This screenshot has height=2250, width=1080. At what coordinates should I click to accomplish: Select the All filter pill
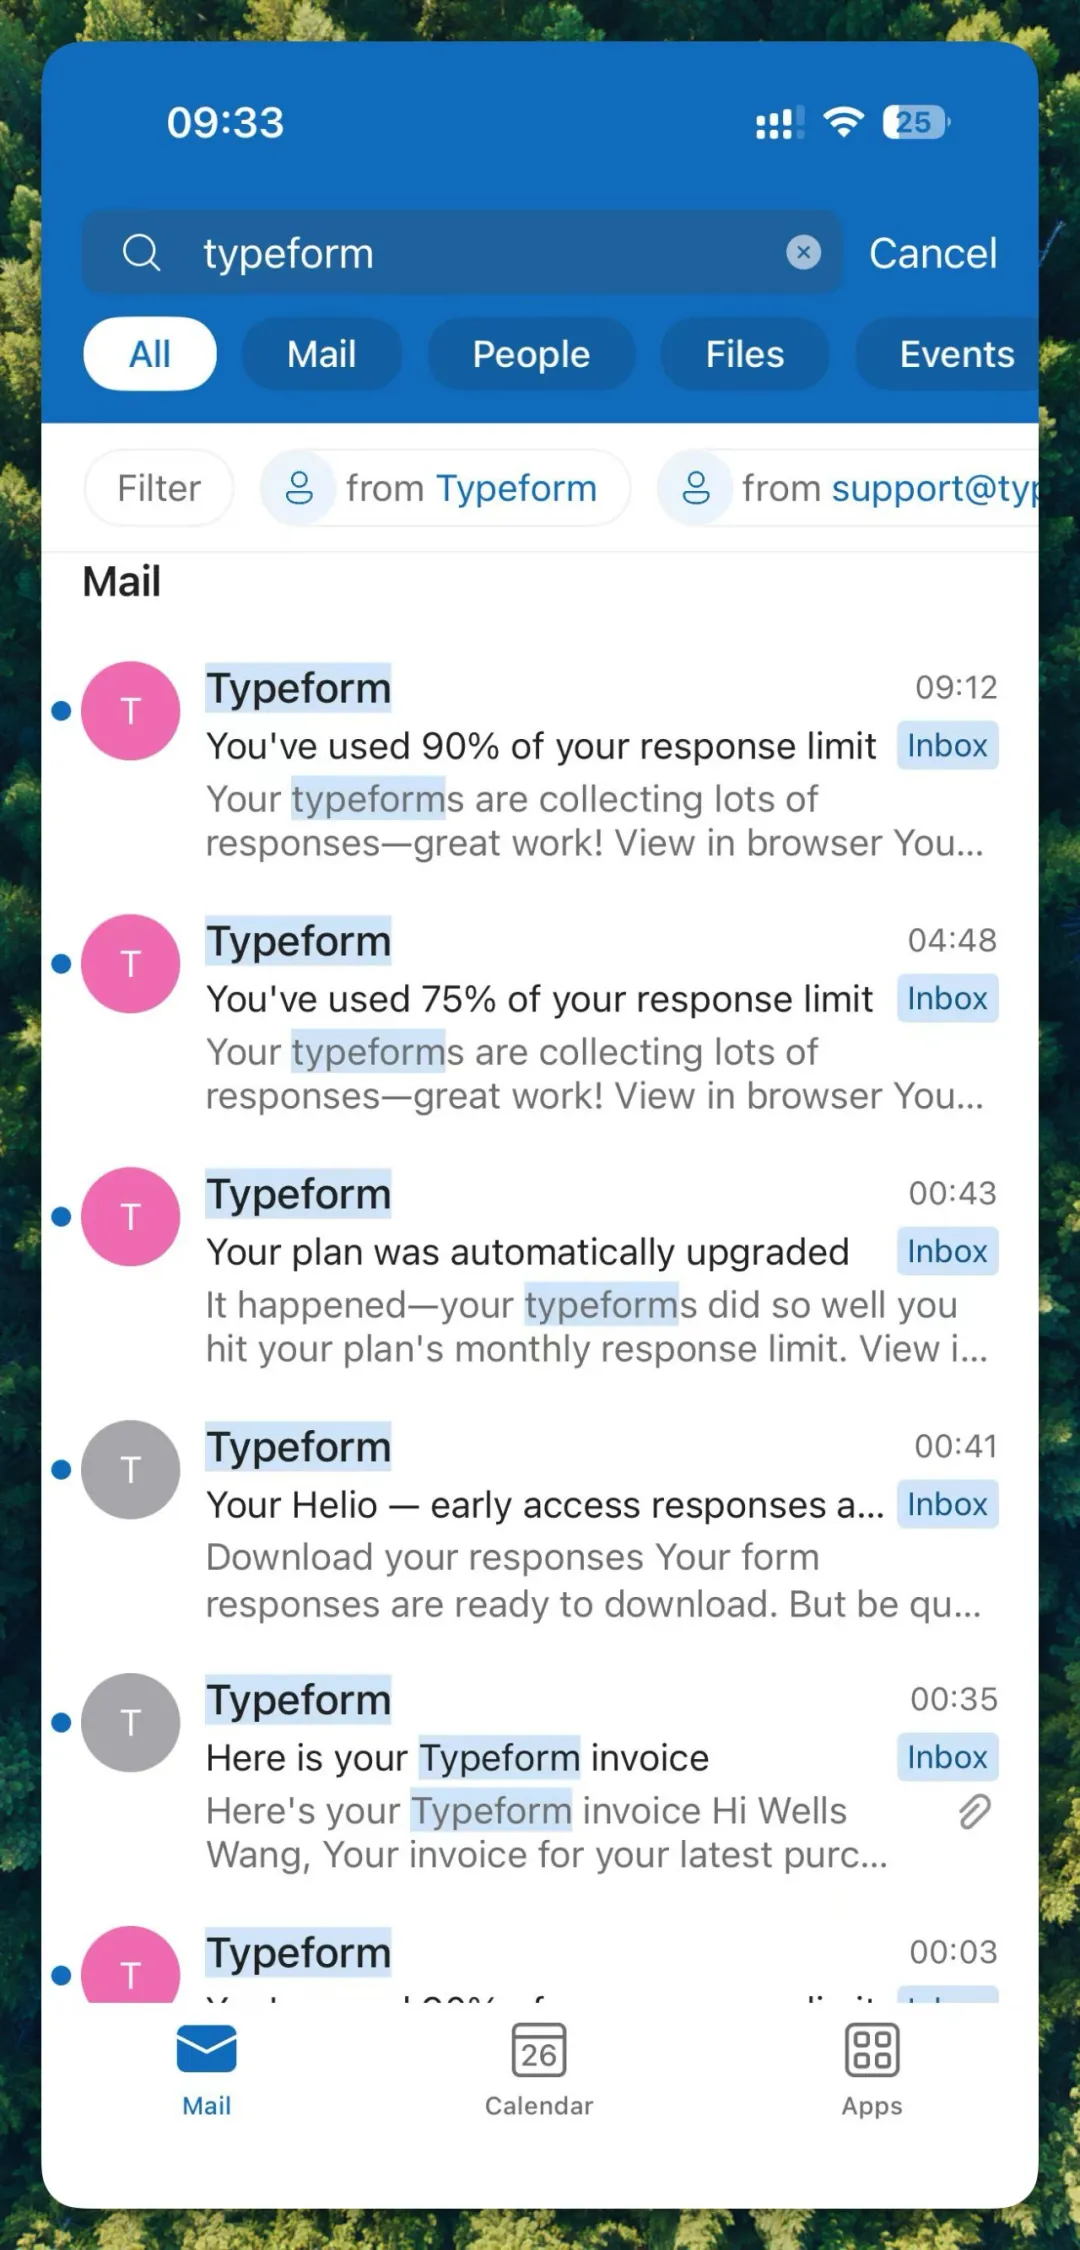[150, 354]
